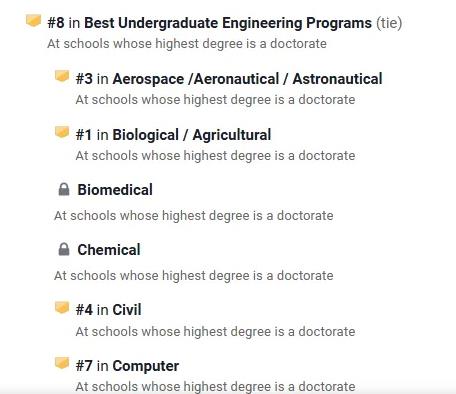This screenshot has height=394, width=456.
Task: Click the #8 rank number text
Action: point(56,23)
